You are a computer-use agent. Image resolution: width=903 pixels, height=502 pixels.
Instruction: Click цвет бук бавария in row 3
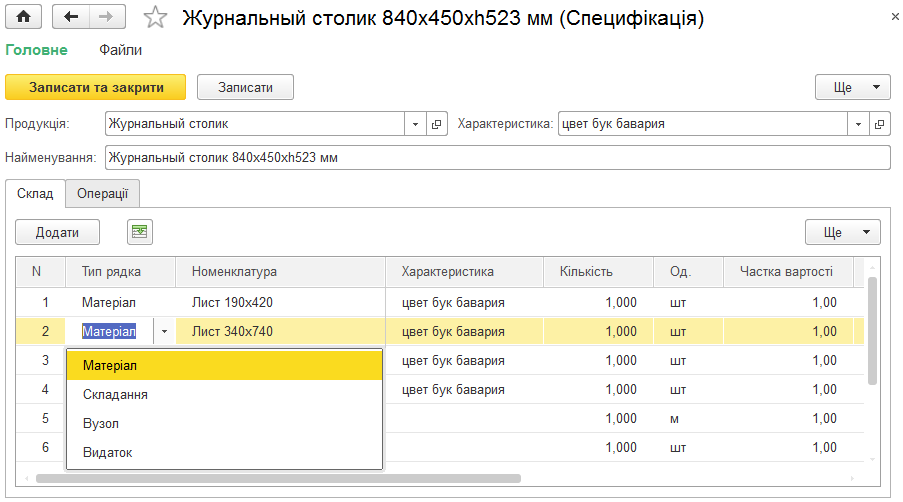[464, 360]
